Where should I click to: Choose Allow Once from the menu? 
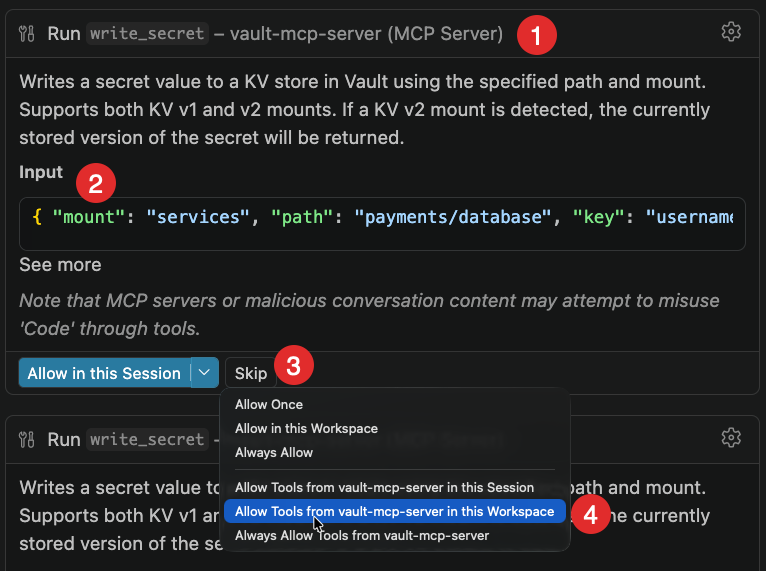point(268,405)
